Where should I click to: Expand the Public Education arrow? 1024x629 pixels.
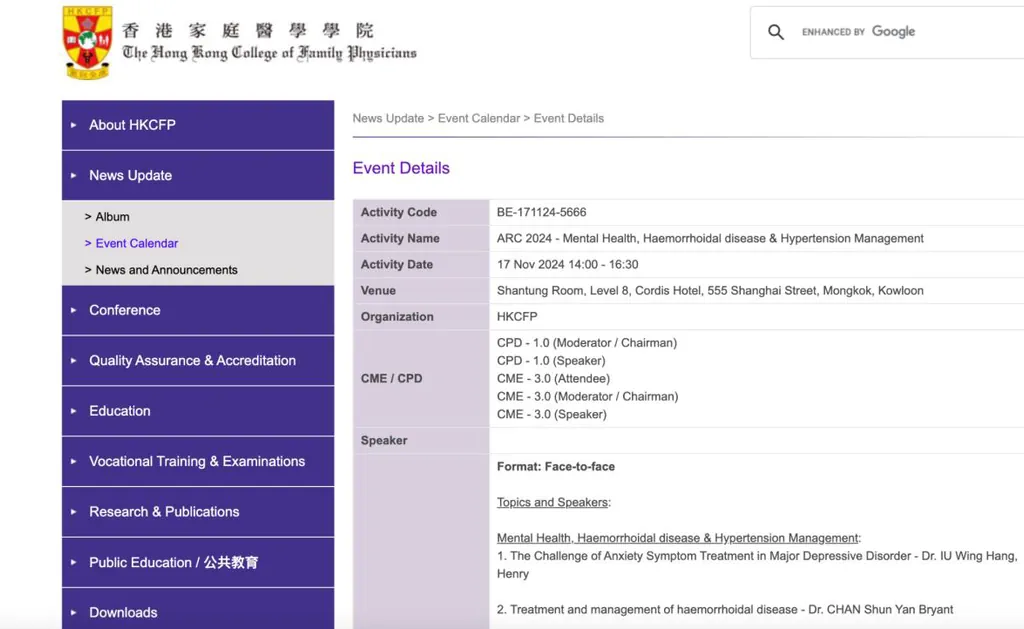tap(73, 562)
